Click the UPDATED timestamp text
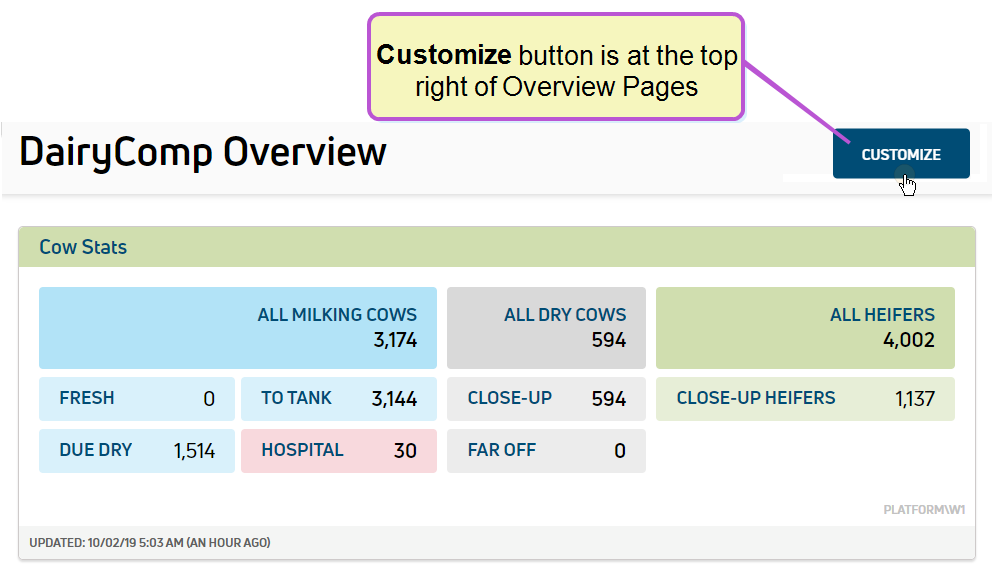 click(150, 542)
